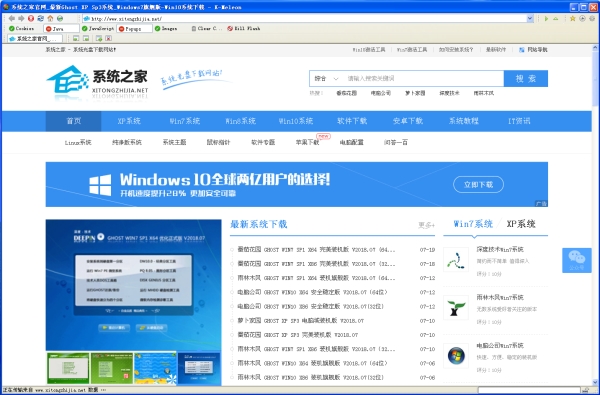Screen dimensions: 600x395
Task: Click in the 请输入搜索关键词 search field
Action: click(x=423, y=78)
